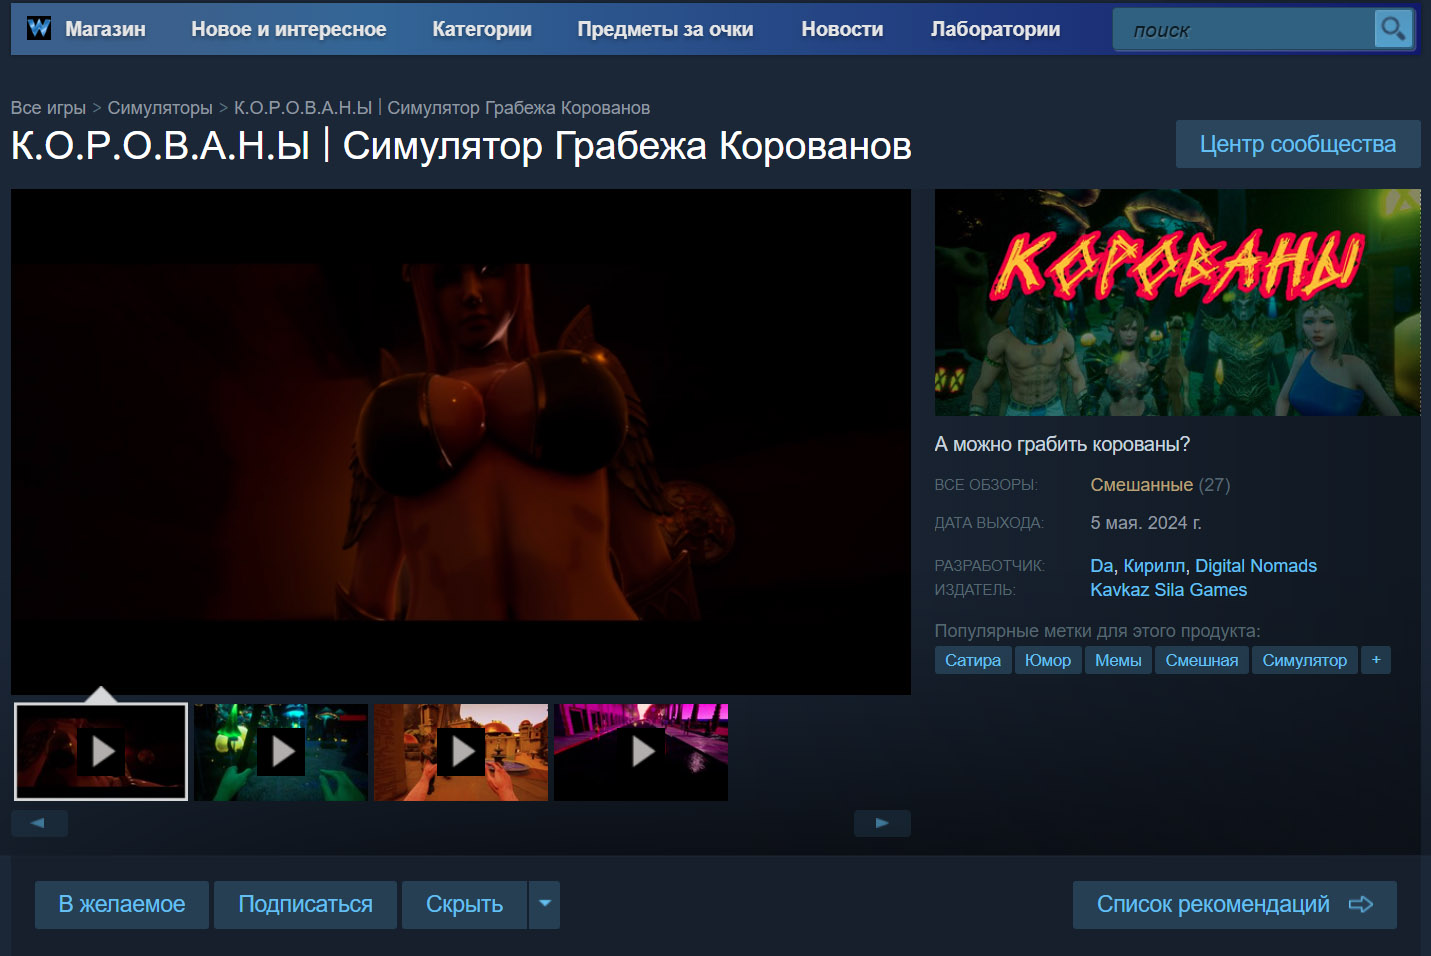Click the arrow icon in Список рекомендаций
The height and width of the screenshot is (956, 1431).
click(1361, 904)
